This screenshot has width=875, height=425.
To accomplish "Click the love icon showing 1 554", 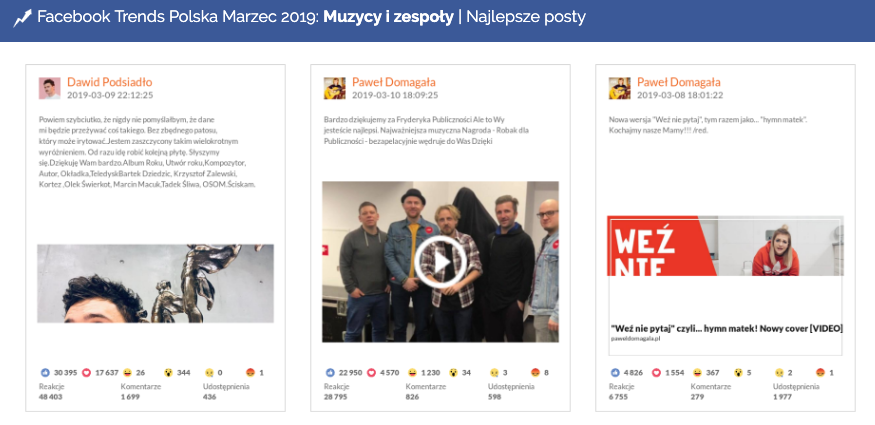I will 657,373.
